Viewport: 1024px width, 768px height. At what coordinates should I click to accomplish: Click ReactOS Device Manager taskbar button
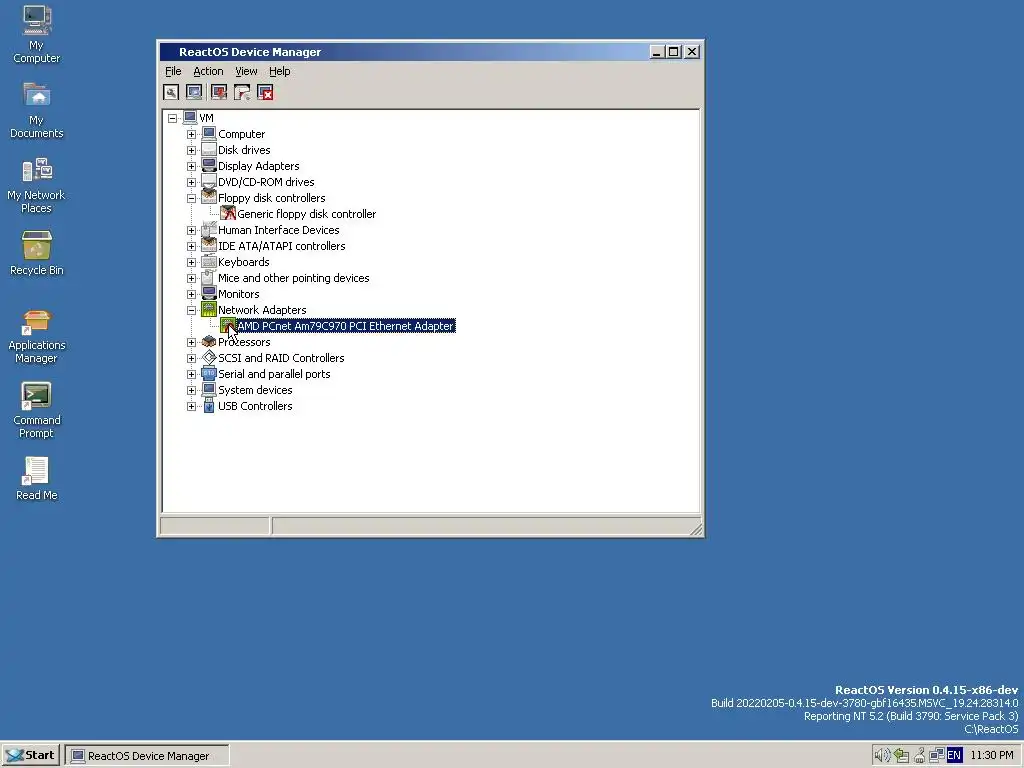(147, 756)
